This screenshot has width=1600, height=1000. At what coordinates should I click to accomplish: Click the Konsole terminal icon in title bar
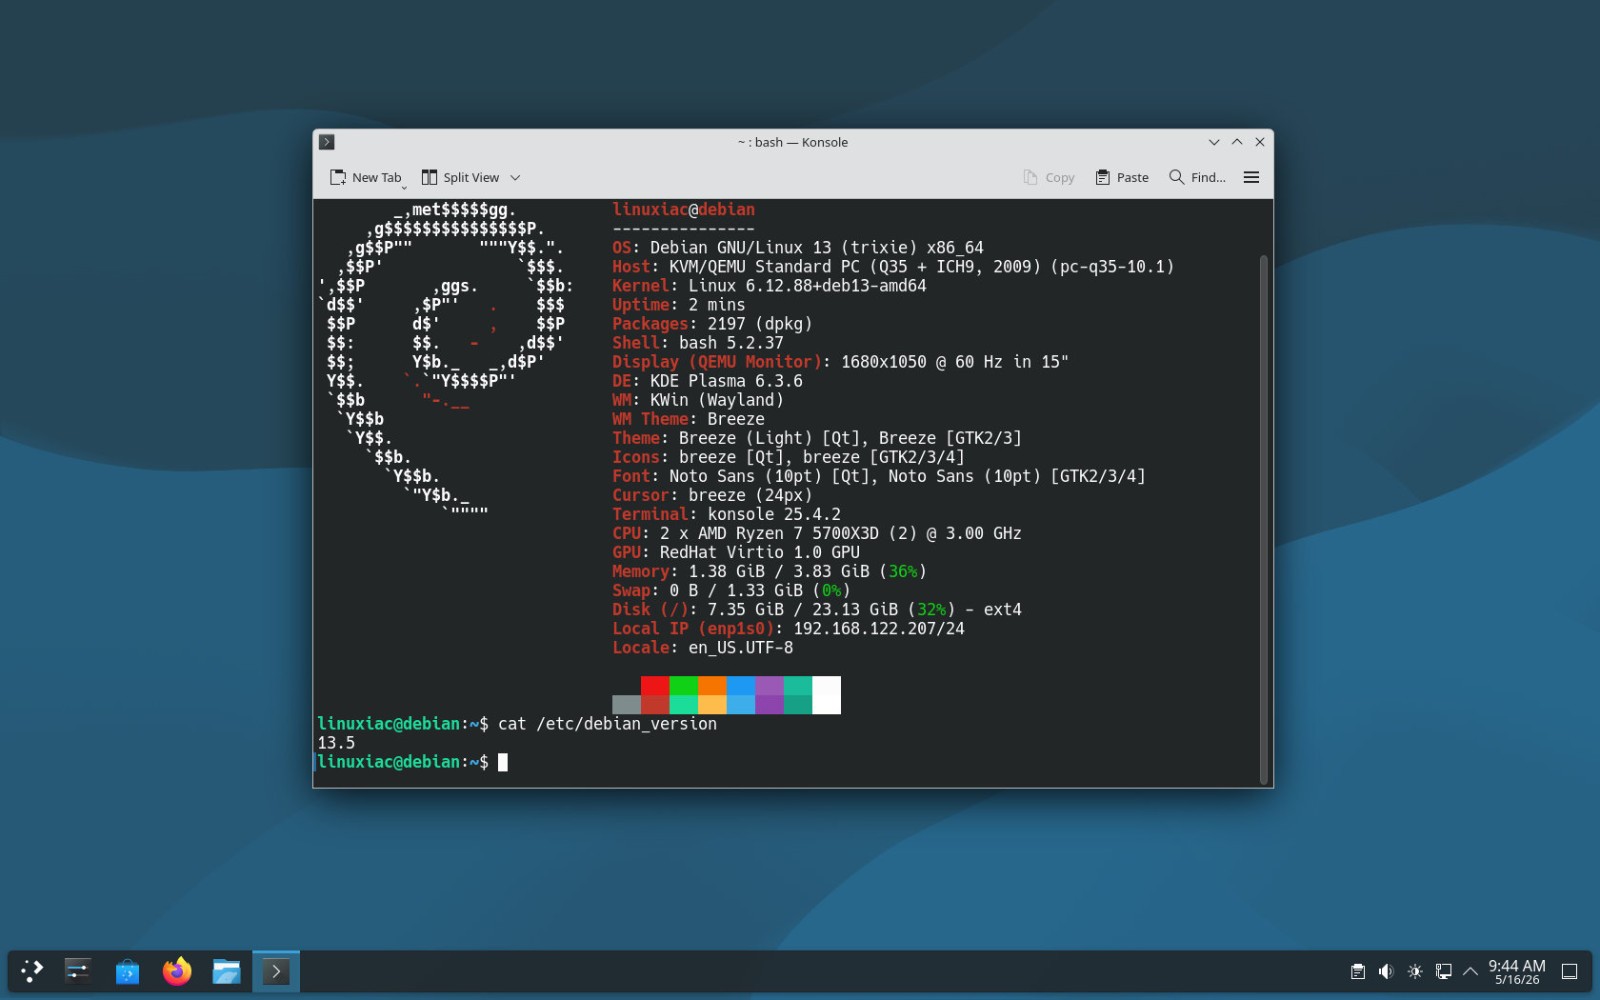[327, 142]
